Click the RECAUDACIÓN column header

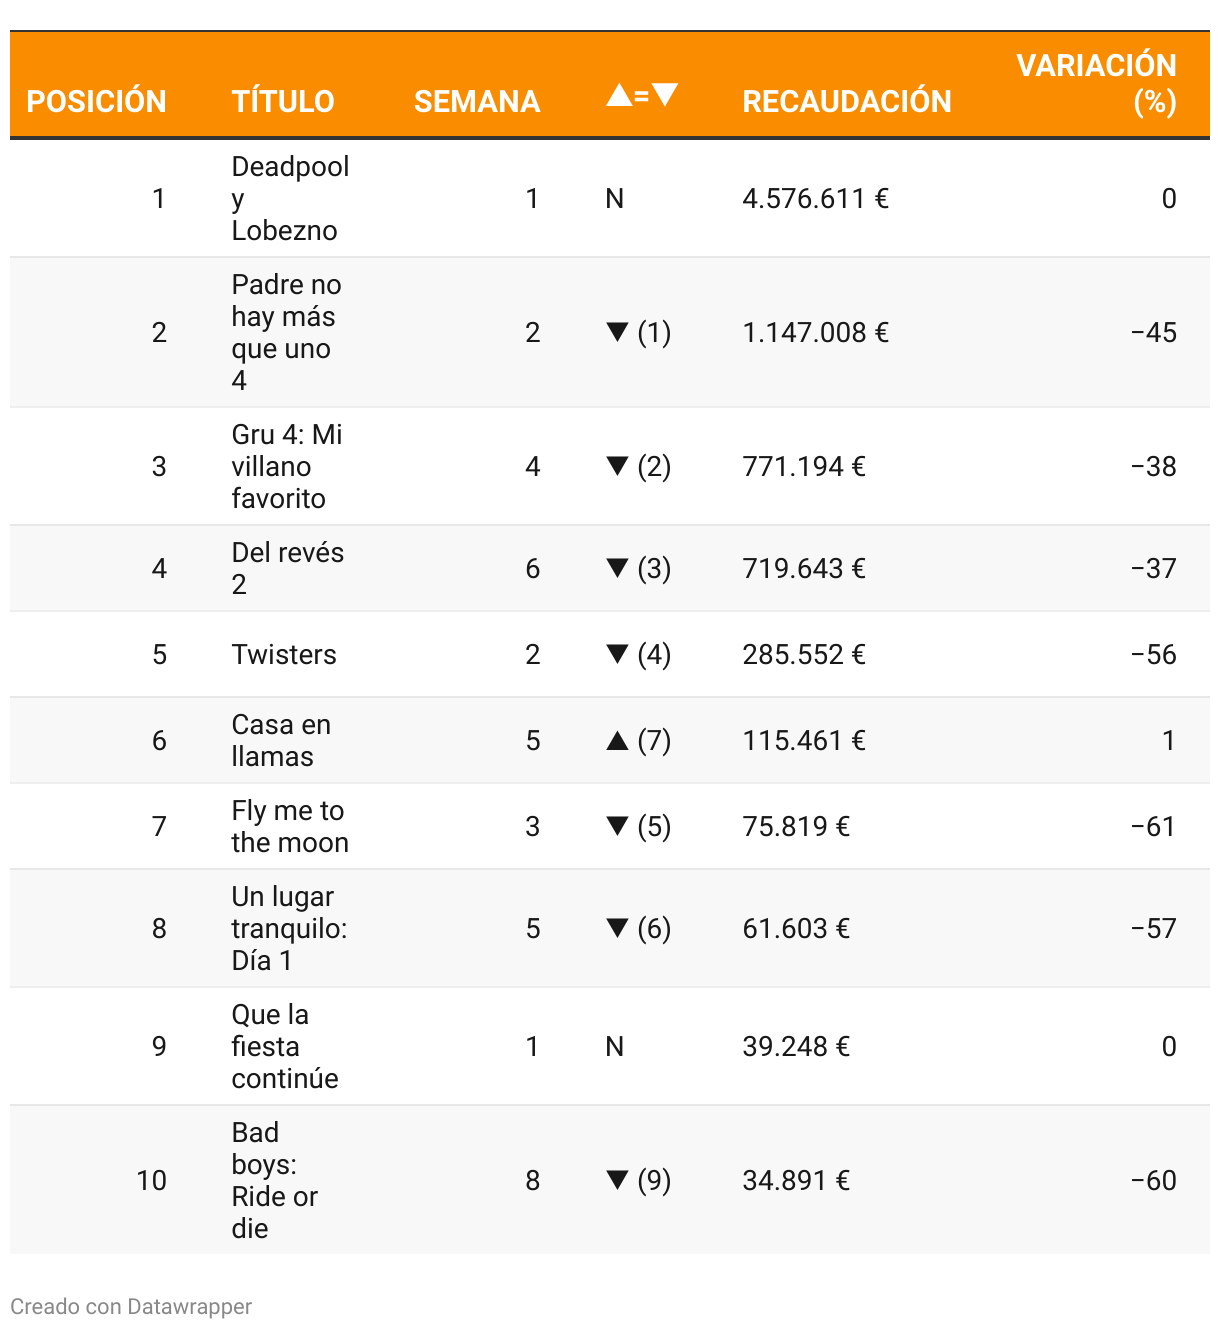point(846,101)
